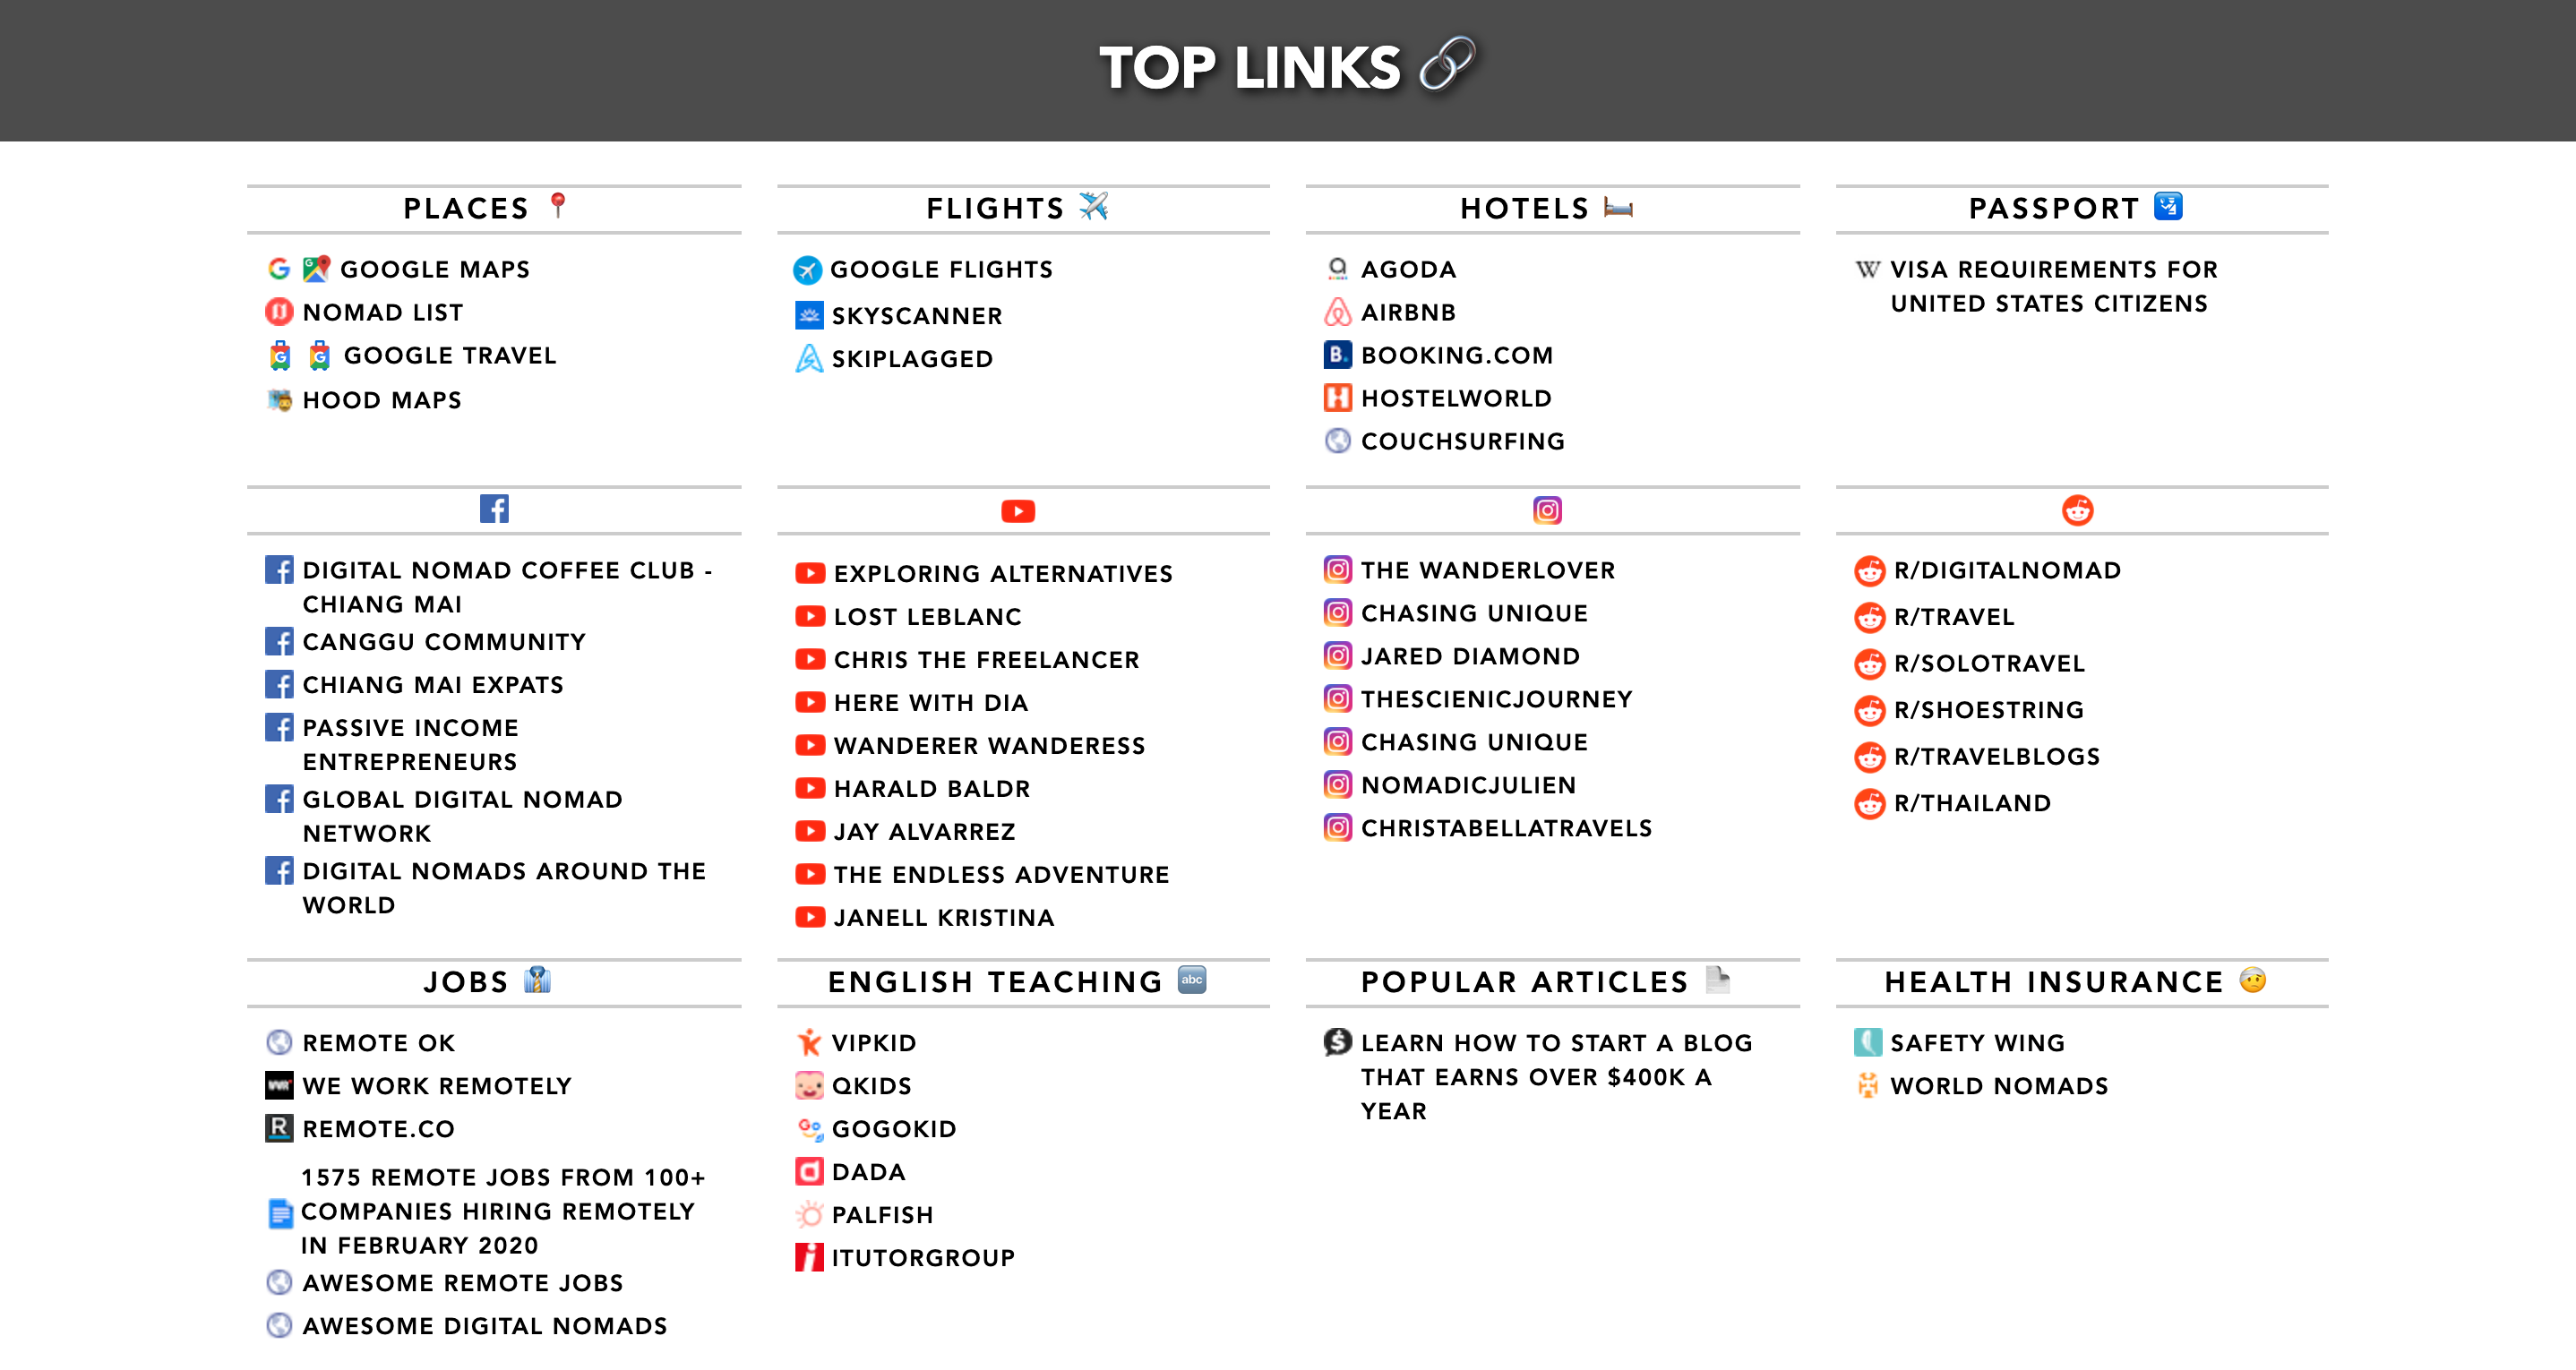Screen dimensions: 2576x1370
Task: Open the World Nomads insurance link
Action: pyautogui.click(x=1998, y=1085)
